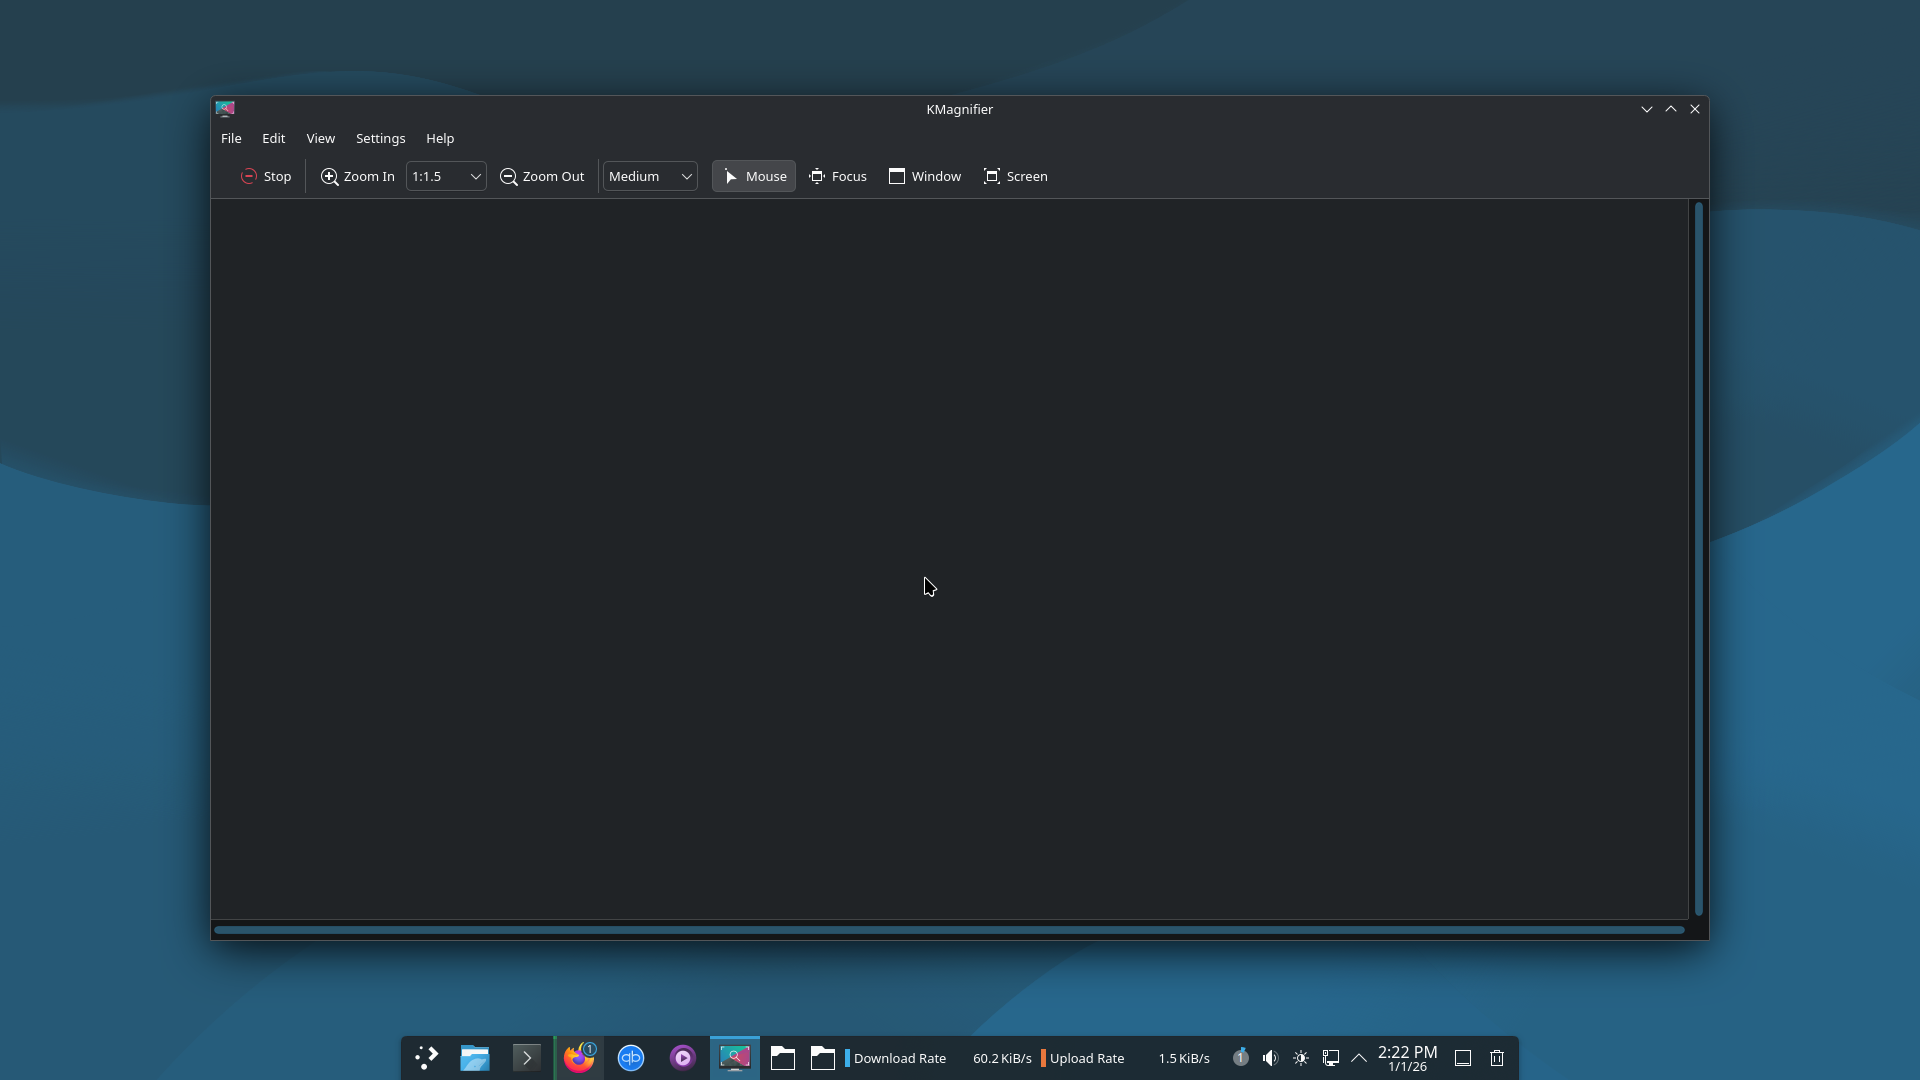Open the Settings menu
The width and height of the screenshot is (1920, 1080).
click(380, 138)
